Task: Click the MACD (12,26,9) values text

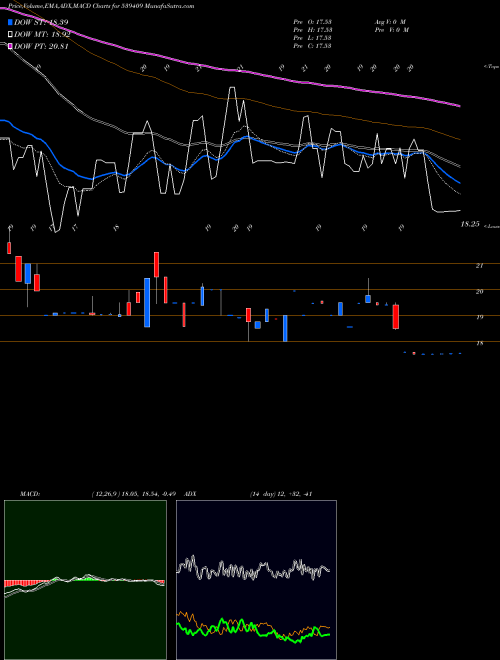Action: (x=136, y=494)
